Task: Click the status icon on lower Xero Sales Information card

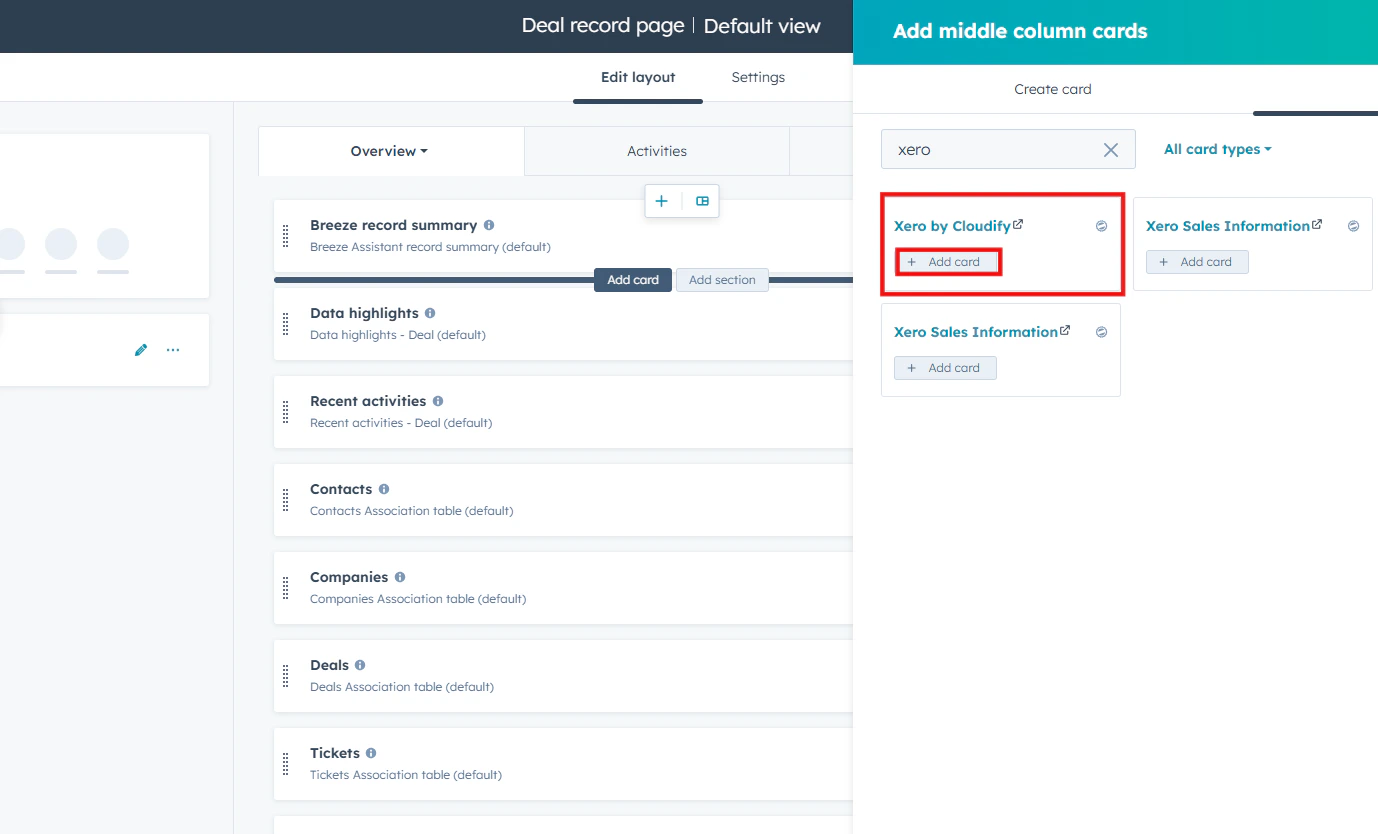Action: pos(1101,332)
